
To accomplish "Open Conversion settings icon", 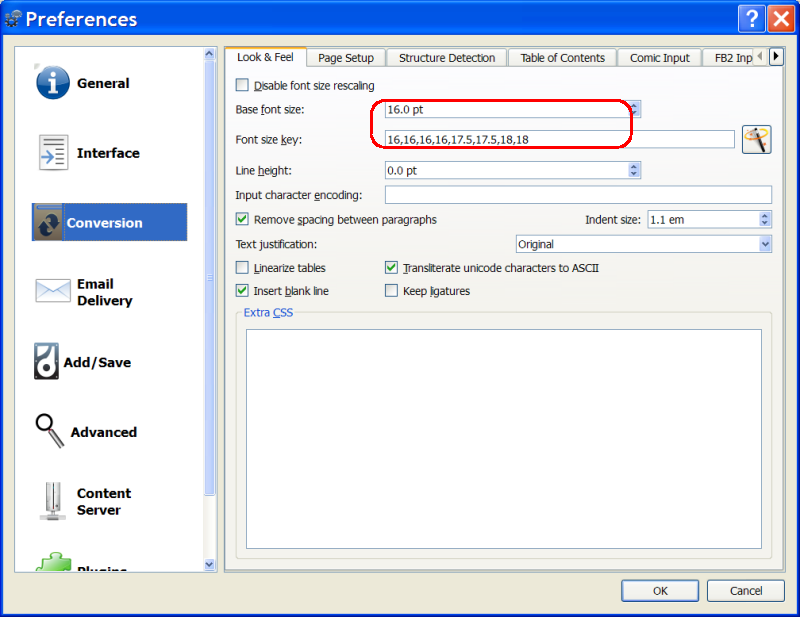I will (48, 223).
